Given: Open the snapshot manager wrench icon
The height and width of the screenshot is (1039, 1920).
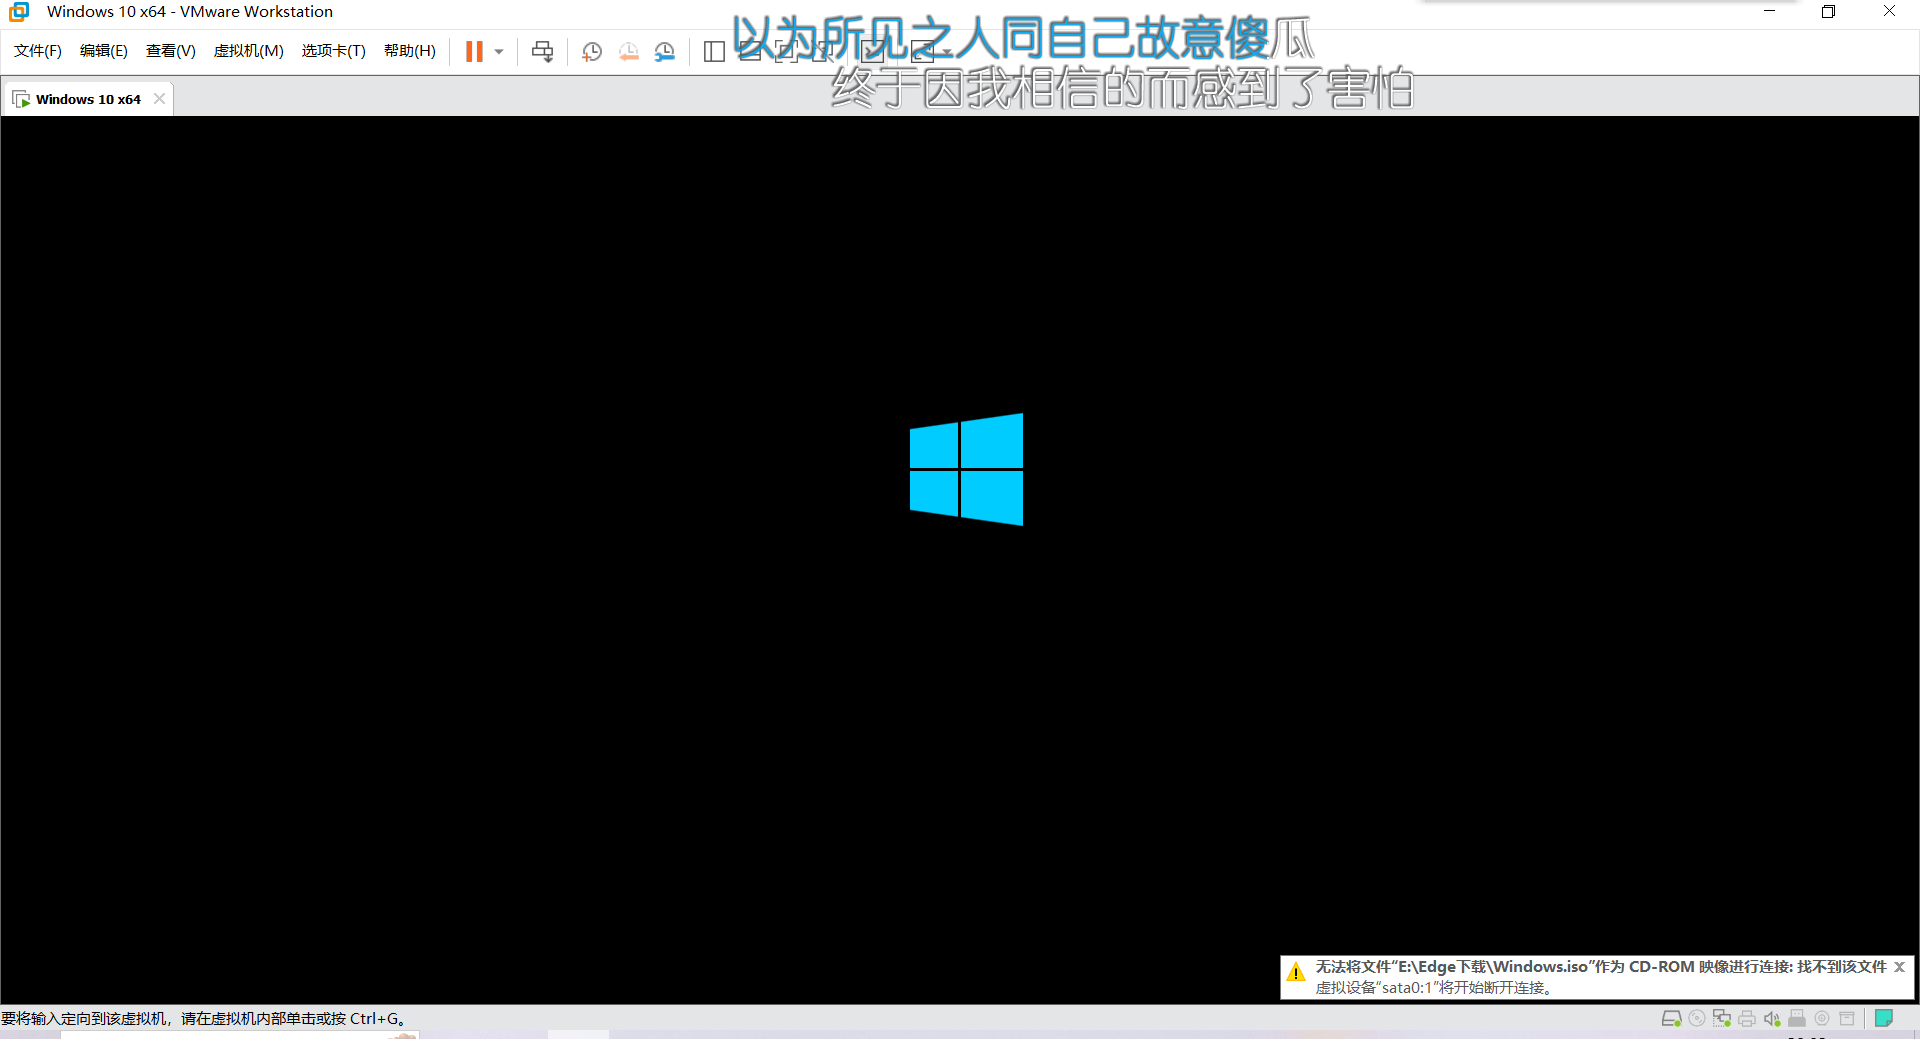Looking at the screenshot, I should pyautogui.click(x=665, y=51).
